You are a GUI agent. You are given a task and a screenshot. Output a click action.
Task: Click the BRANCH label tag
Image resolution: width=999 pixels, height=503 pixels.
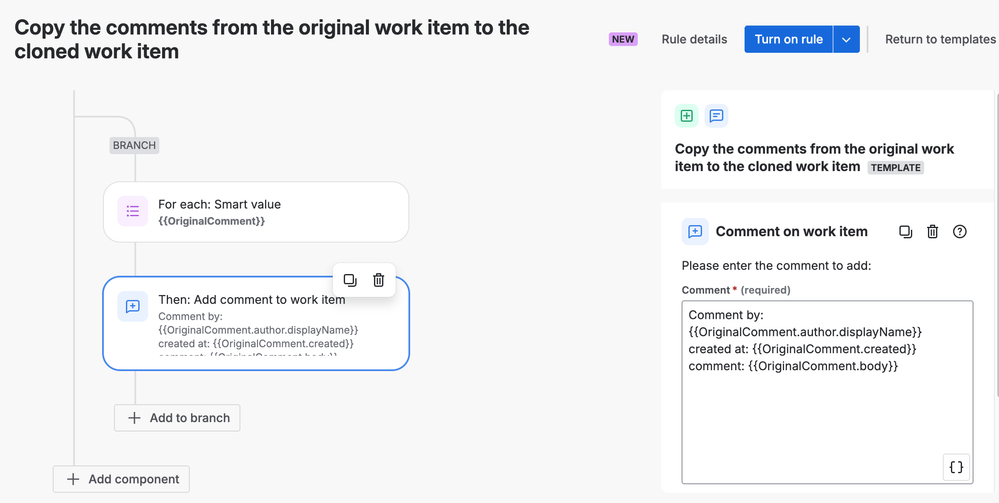point(134,145)
